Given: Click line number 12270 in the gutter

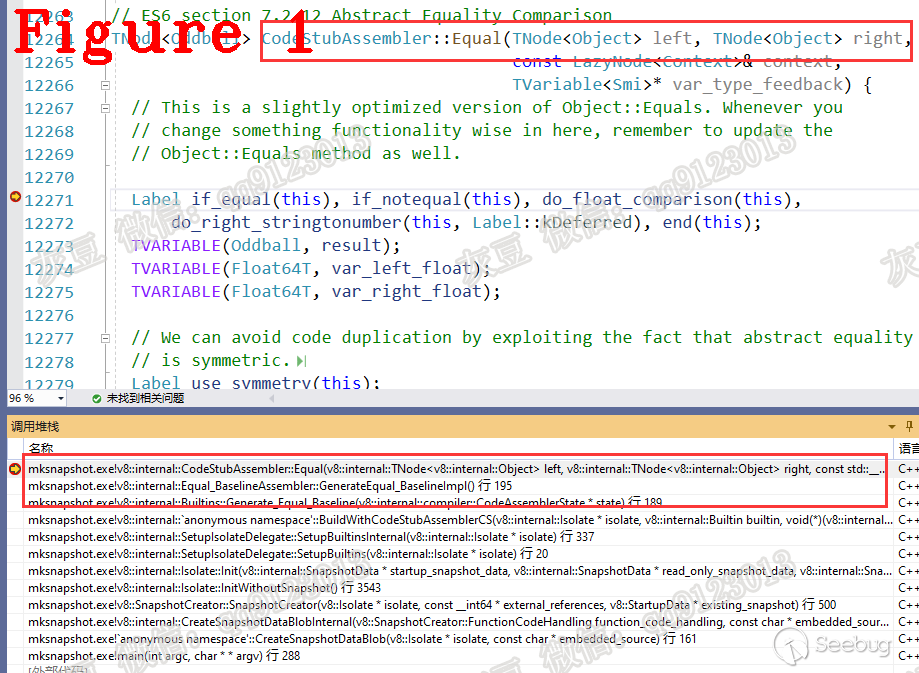Looking at the screenshot, I should [49, 178].
